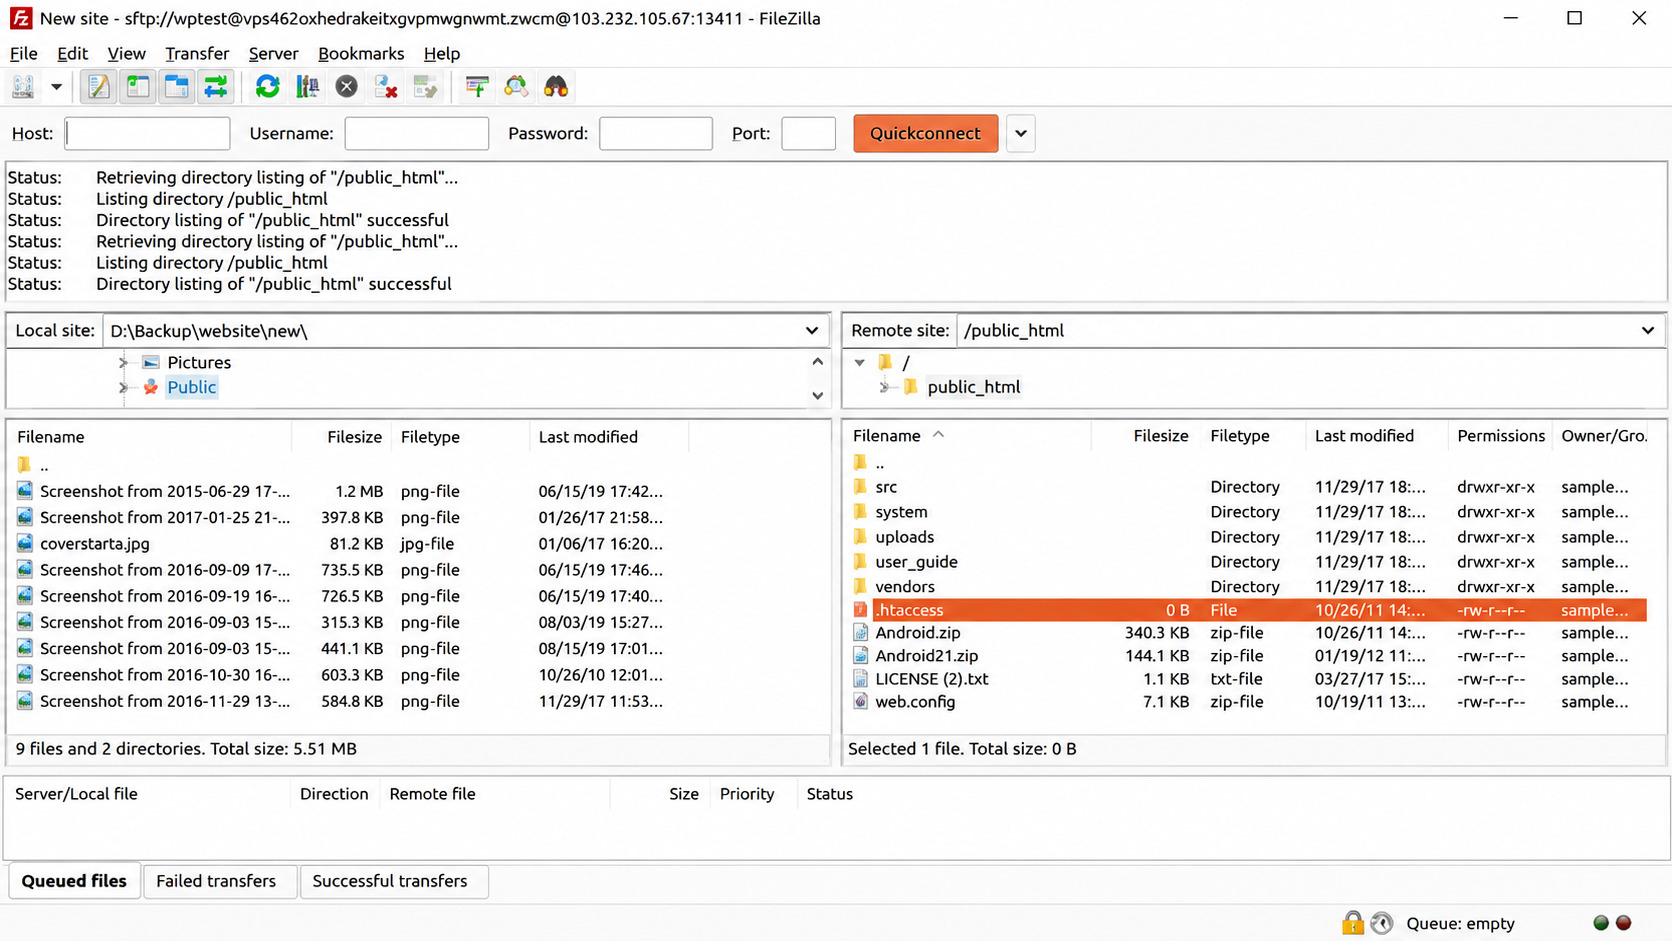Toggle directory comparison icon
The width and height of the screenshot is (1672, 941).
(516, 87)
